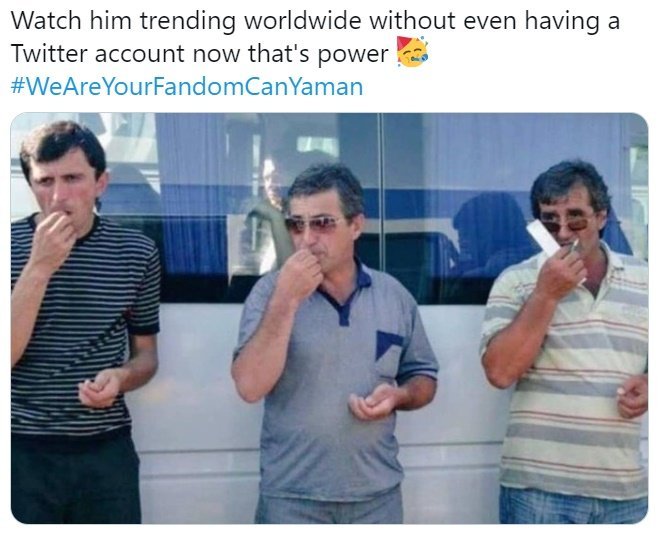Open the #WeAreYourFandomCanYaman hashtag link
The image size is (665, 538).
(187, 87)
